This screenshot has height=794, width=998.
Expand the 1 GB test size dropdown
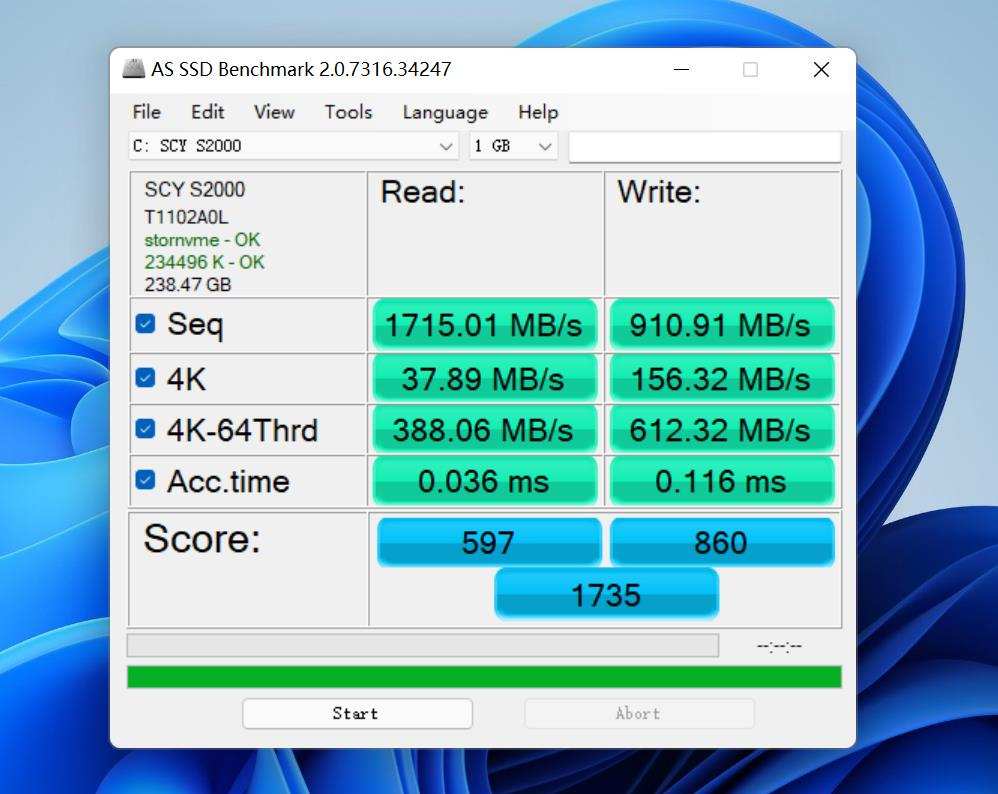513,146
